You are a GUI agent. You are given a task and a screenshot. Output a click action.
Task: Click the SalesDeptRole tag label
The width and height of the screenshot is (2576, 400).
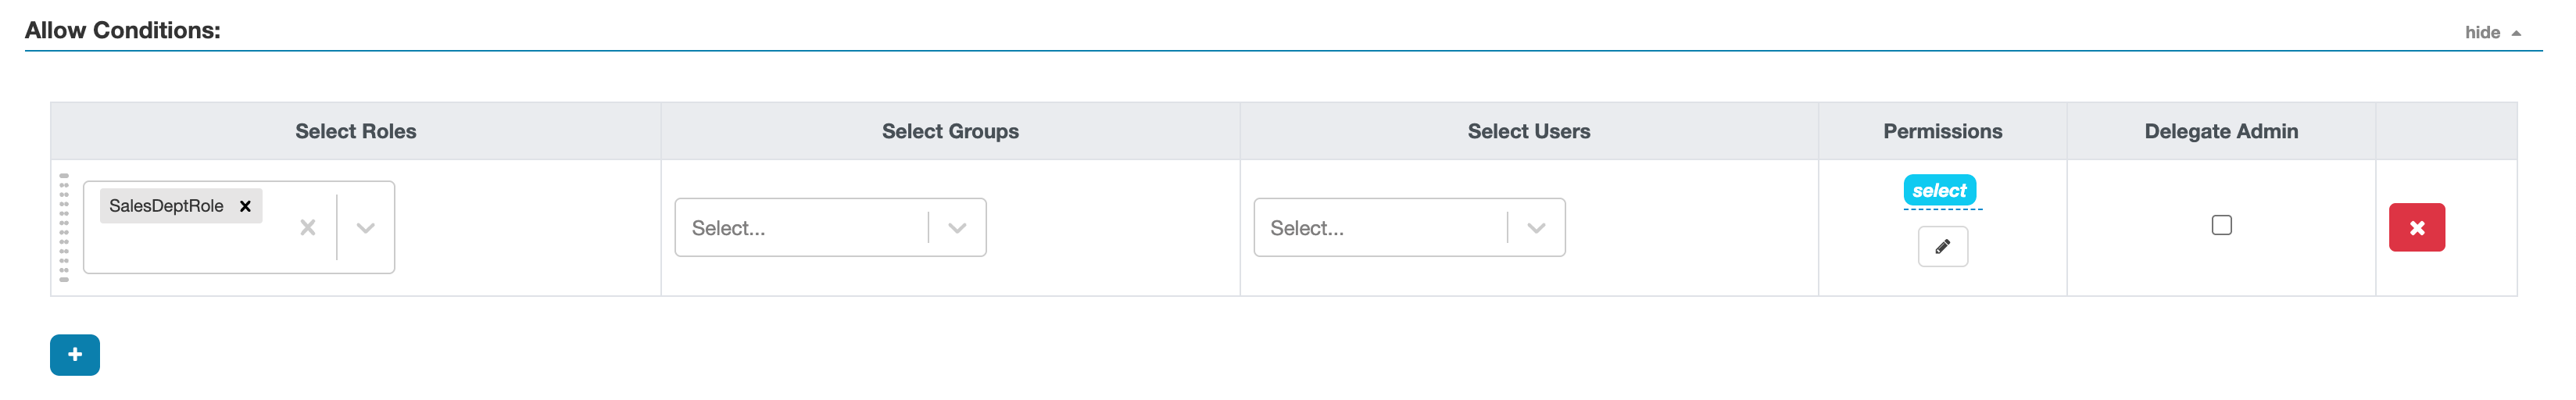point(166,206)
